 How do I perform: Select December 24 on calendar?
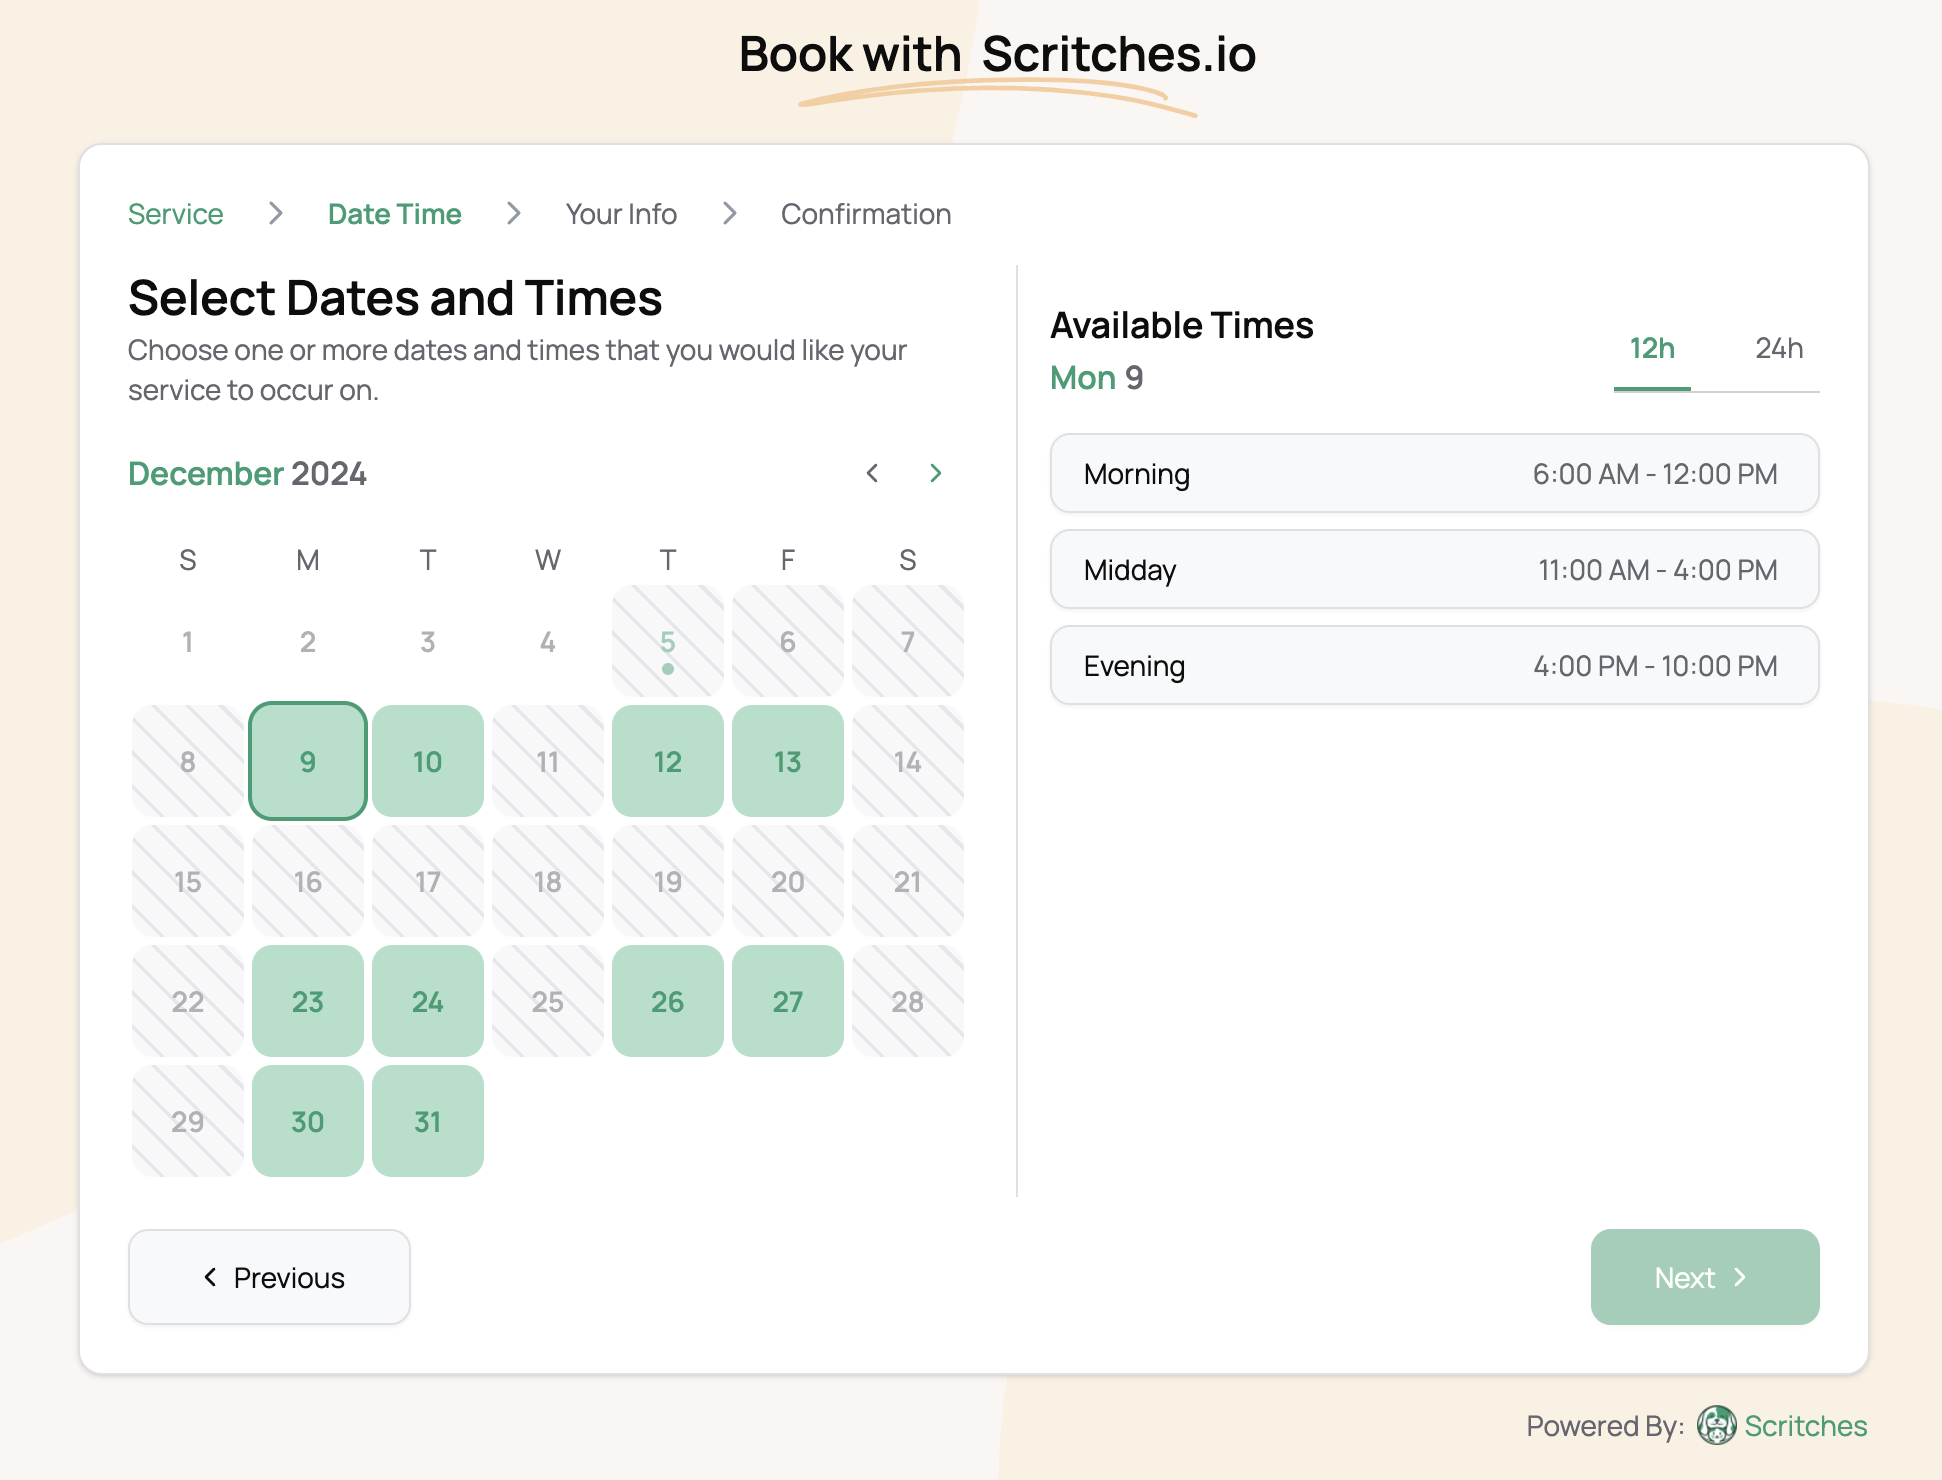(x=428, y=1001)
